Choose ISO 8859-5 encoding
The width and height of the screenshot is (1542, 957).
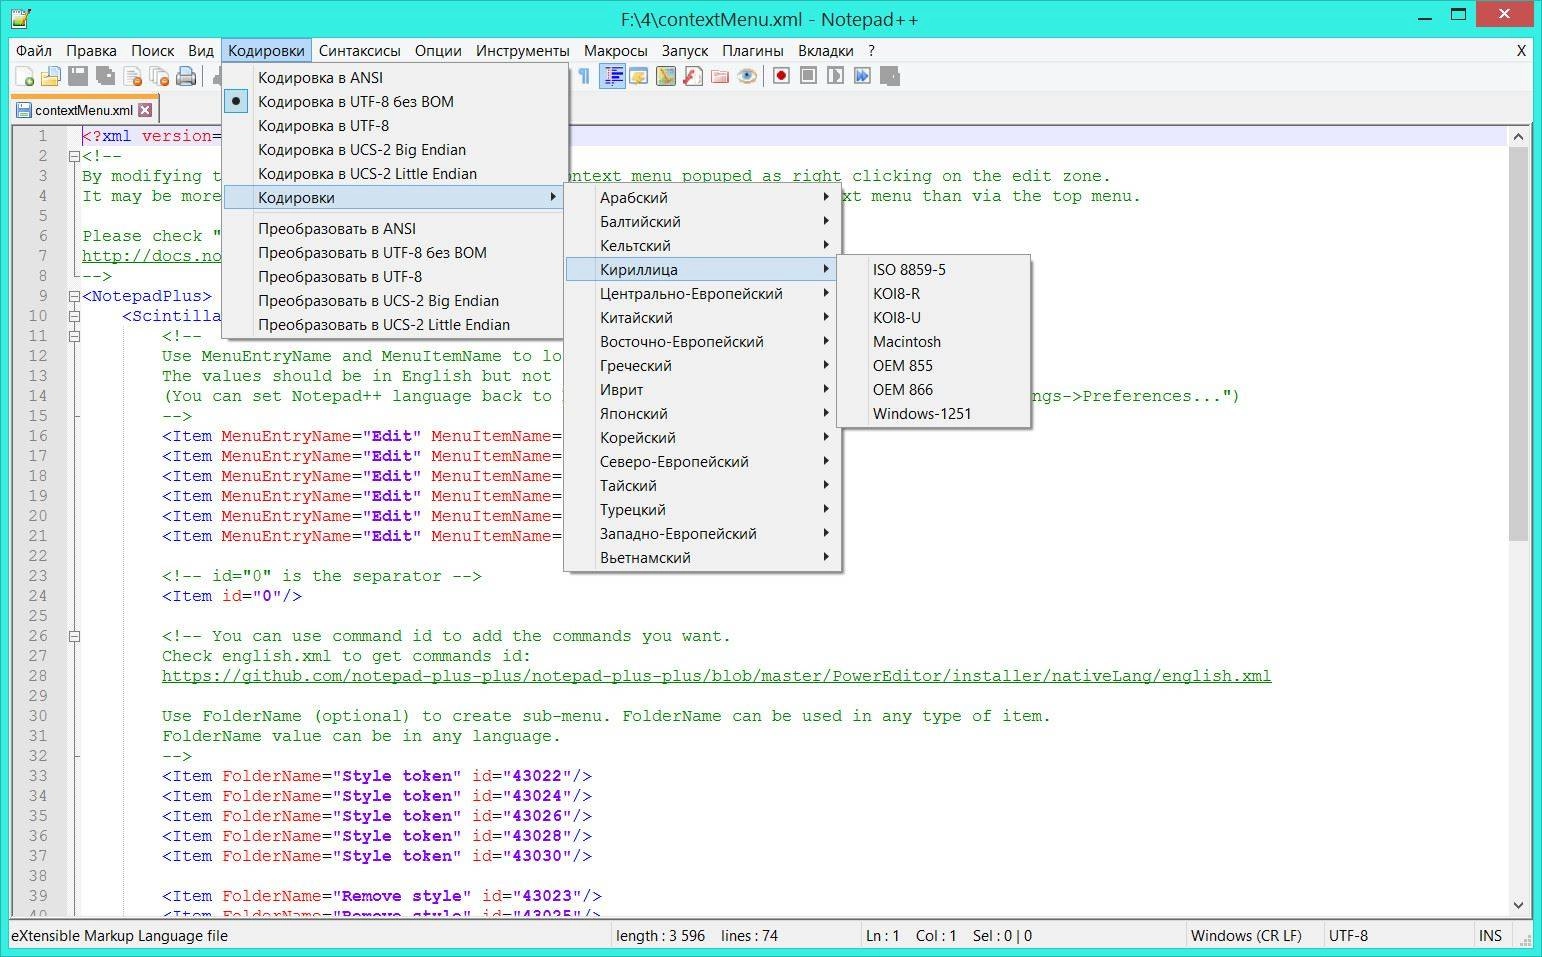click(933, 269)
